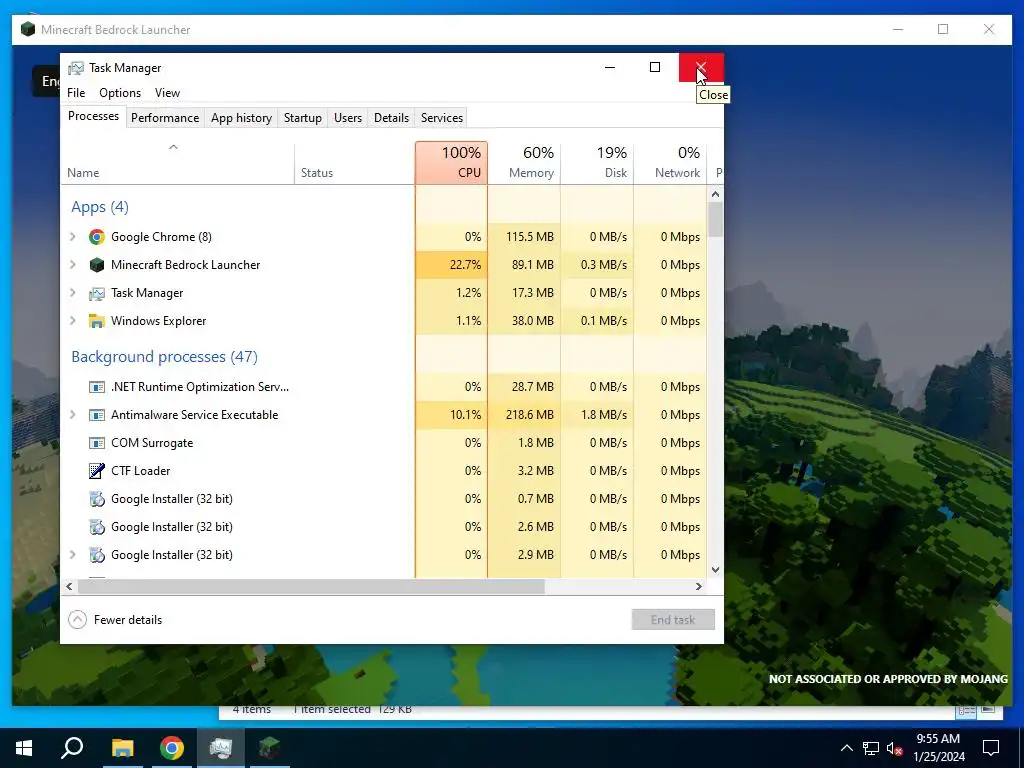Open the Windows Start menu
The height and width of the screenshot is (768, 1024).
click(x=24, y=748)
